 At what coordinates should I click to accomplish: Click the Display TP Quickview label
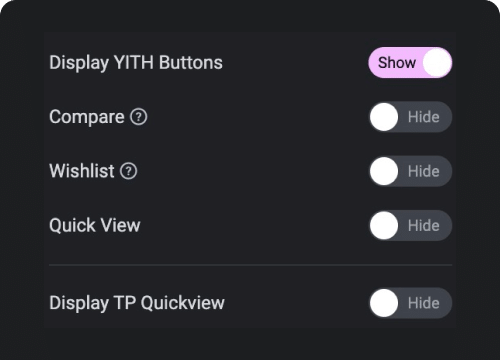[x=137, y=303]
